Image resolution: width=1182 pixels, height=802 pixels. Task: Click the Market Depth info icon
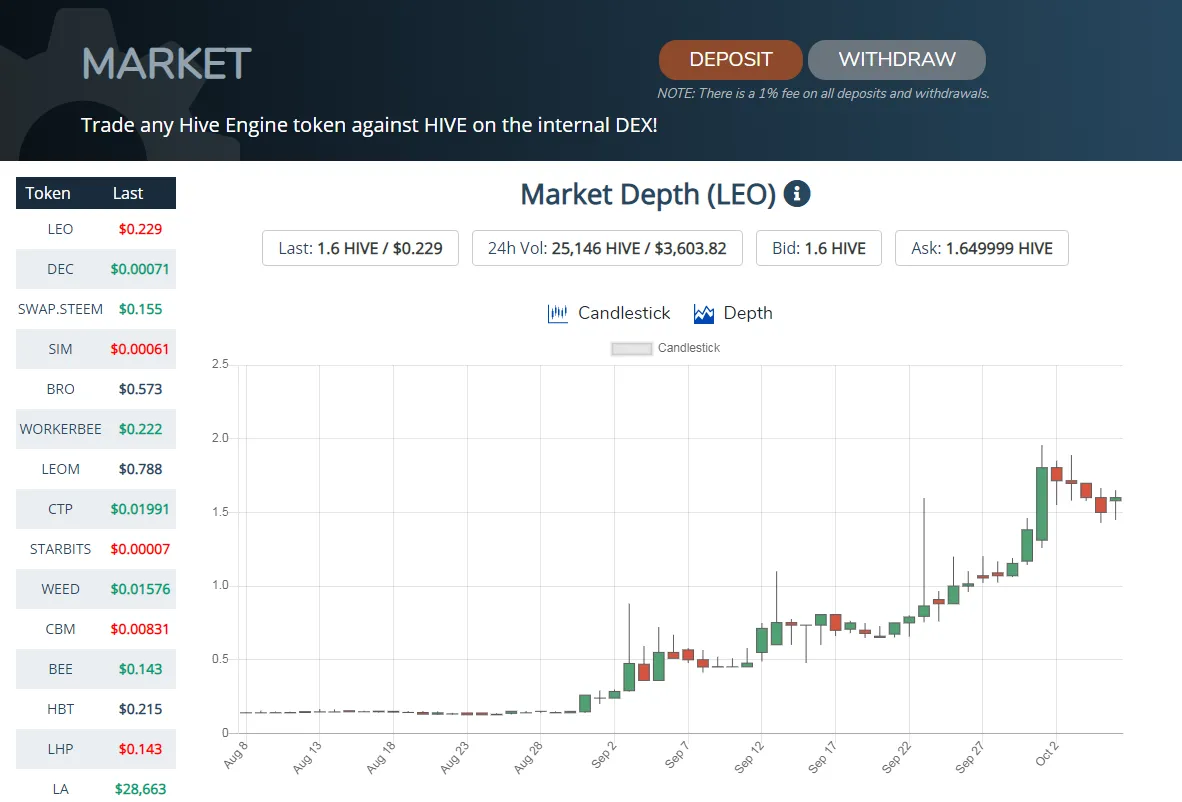coord(797,194)
